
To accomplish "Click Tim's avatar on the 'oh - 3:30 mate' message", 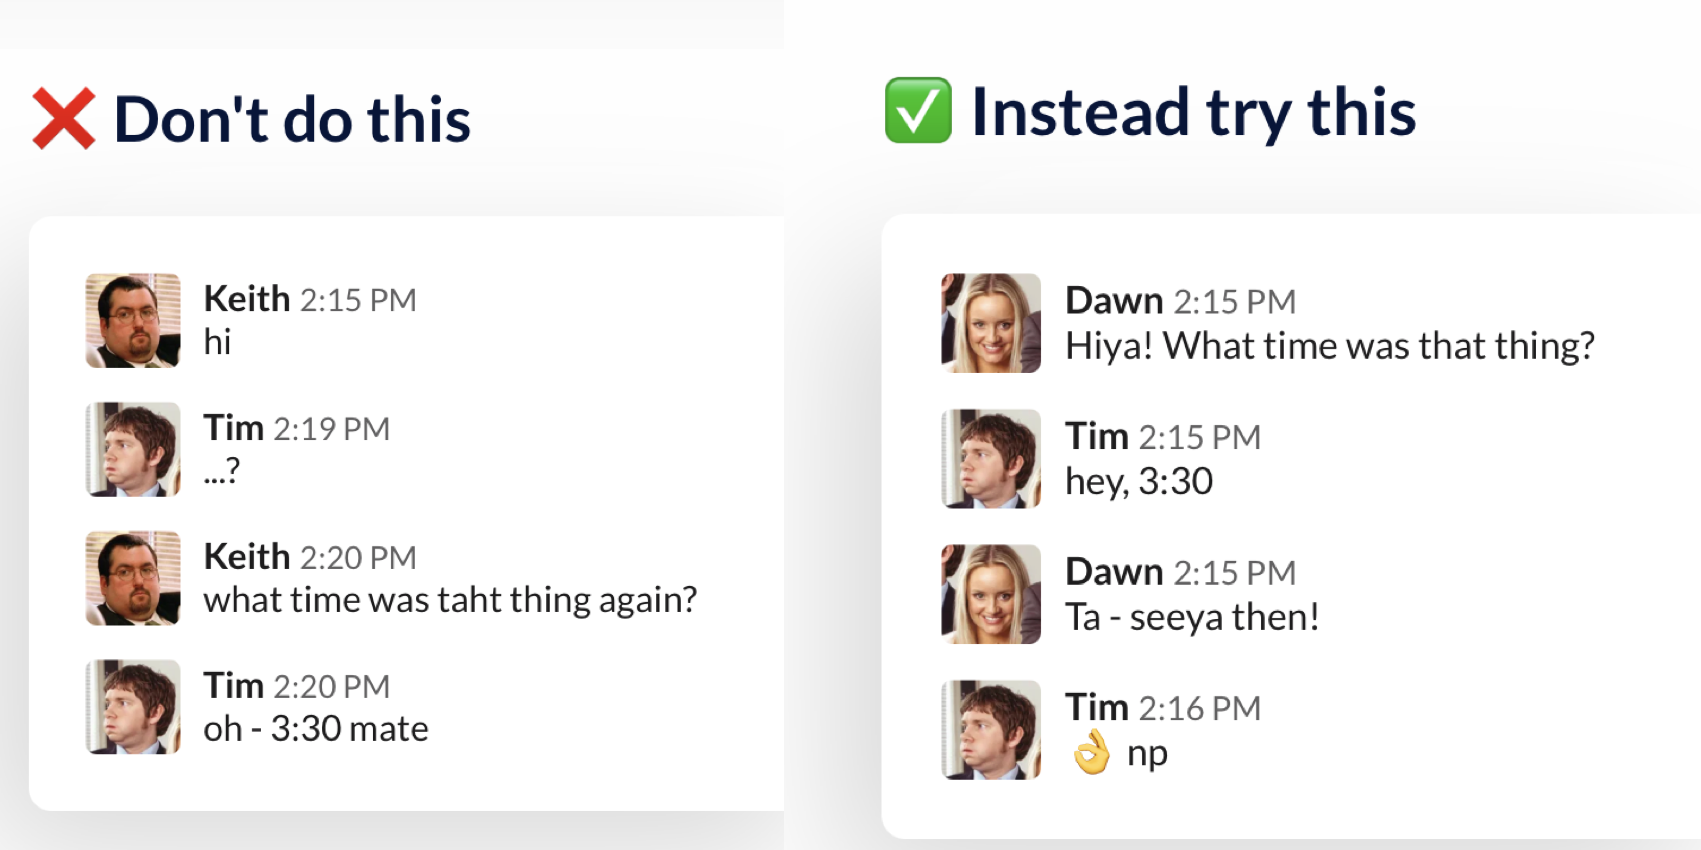I will pyautogui.click(x=133, y=707).
